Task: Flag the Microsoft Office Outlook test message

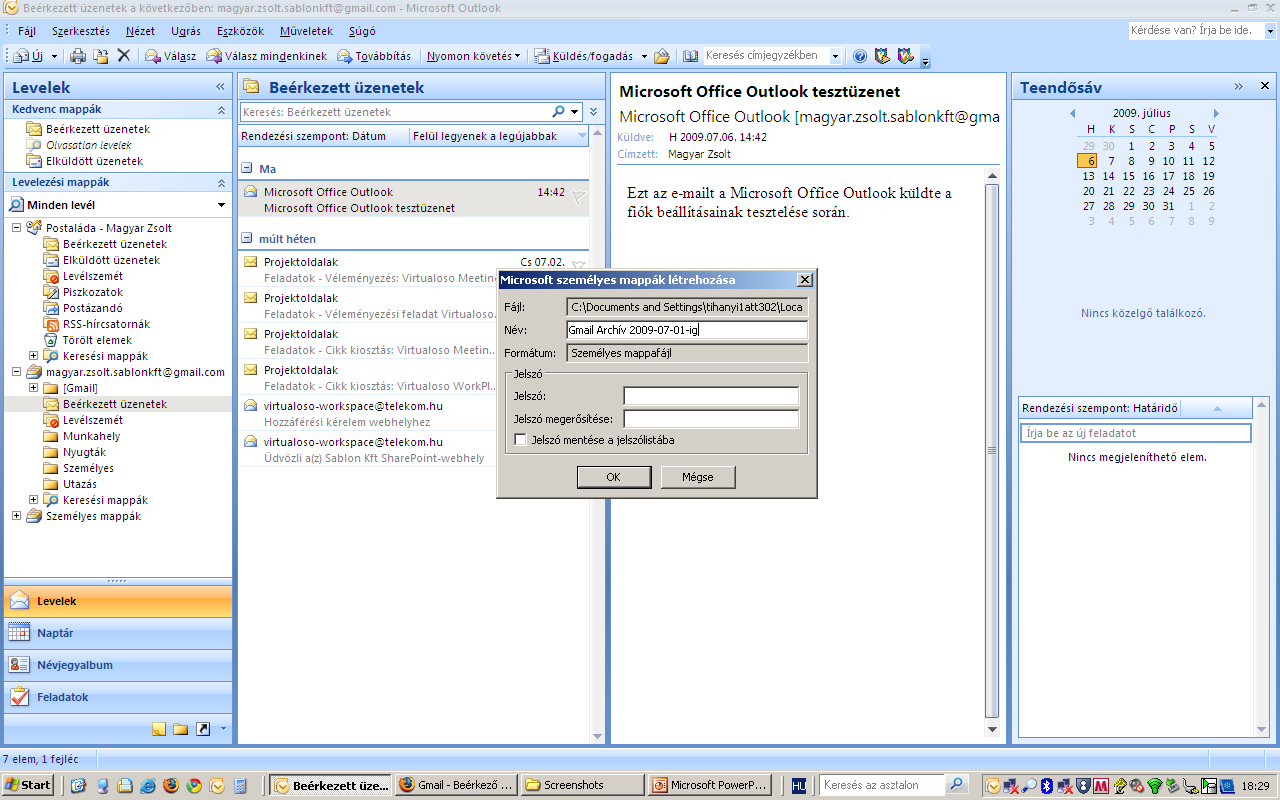Action: [x=578, y=199]
